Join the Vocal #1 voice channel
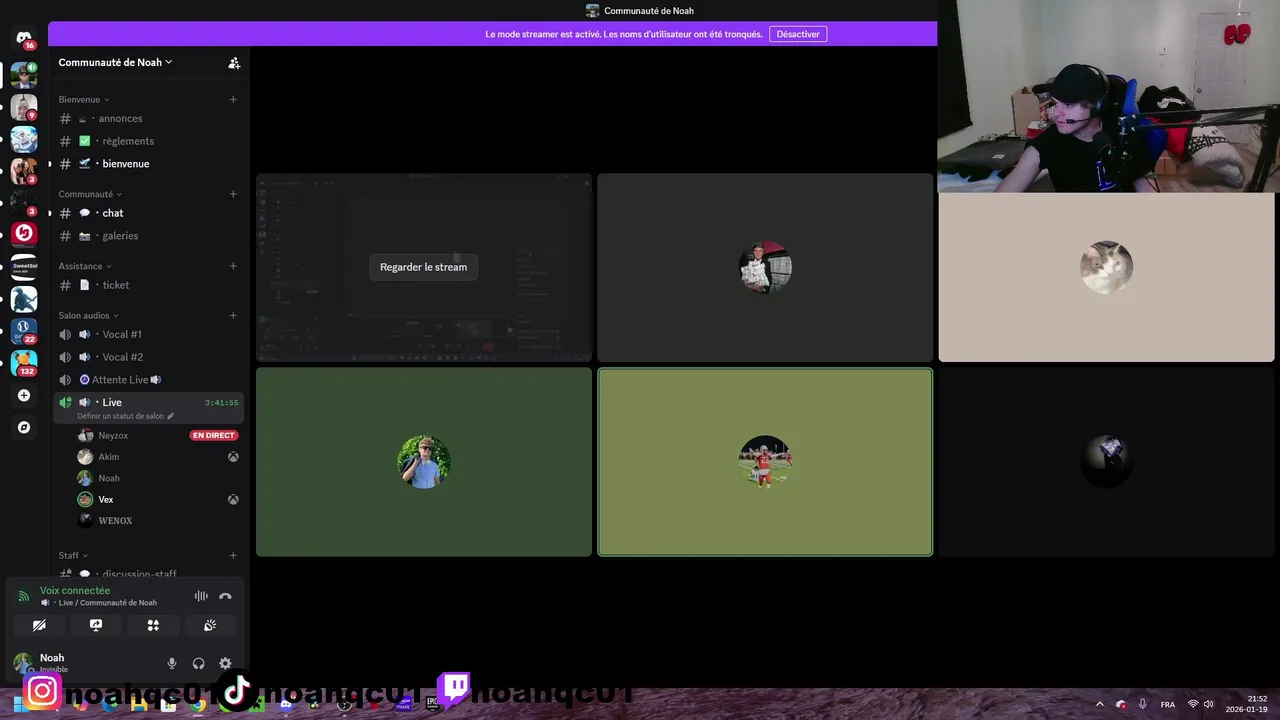The width and height of the screenshot is (1280, 720). pos(149,334)
